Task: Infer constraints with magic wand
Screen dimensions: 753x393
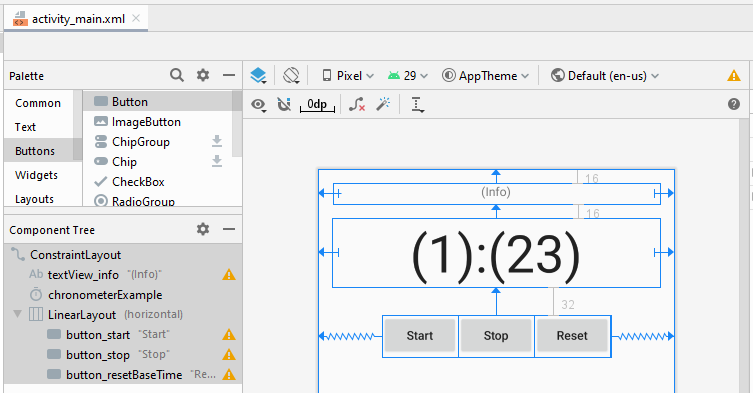Action: pyautogui.click(x=383, y=104)
